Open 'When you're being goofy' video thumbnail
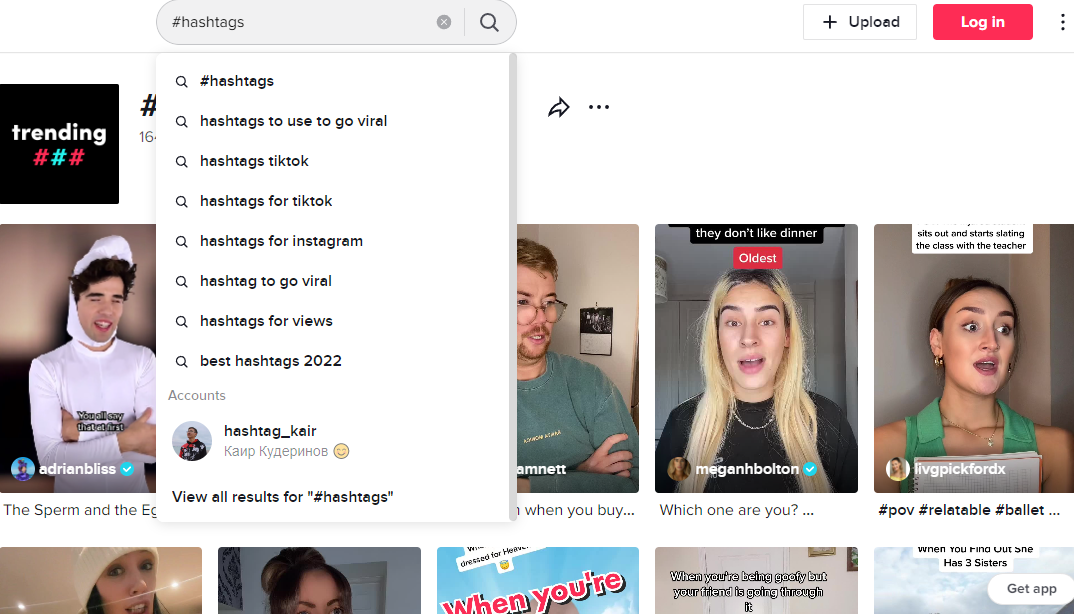Viewport: 1074px width, 614px height. 756,580
